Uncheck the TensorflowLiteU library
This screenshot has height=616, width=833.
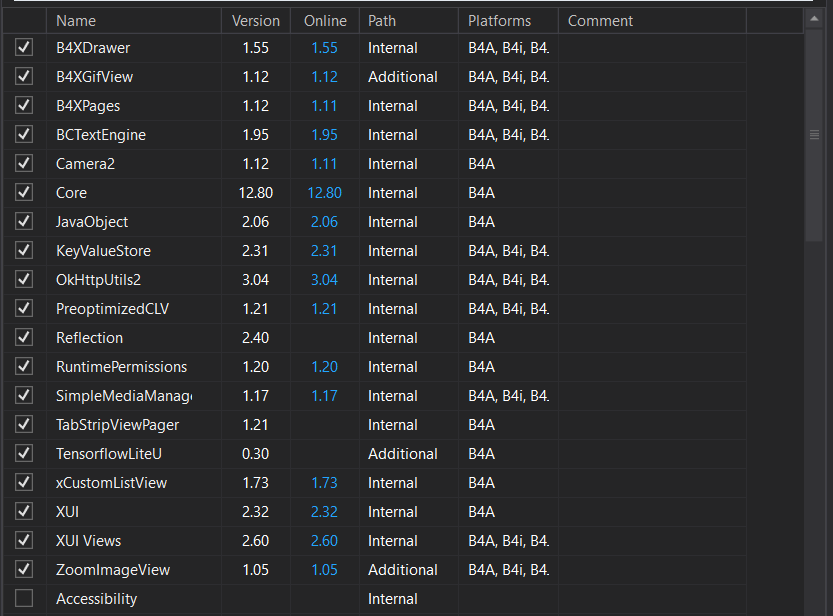pos(23,453)
